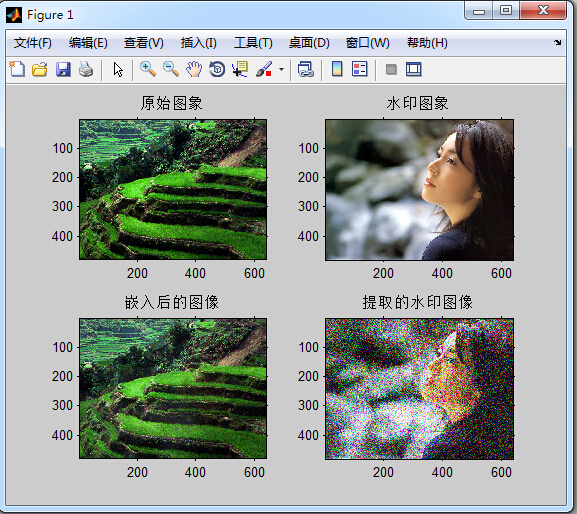Screen dimensions: 577x514
Task: Select the title text 嵌入后的图像
Action: [x=171, y=302]
